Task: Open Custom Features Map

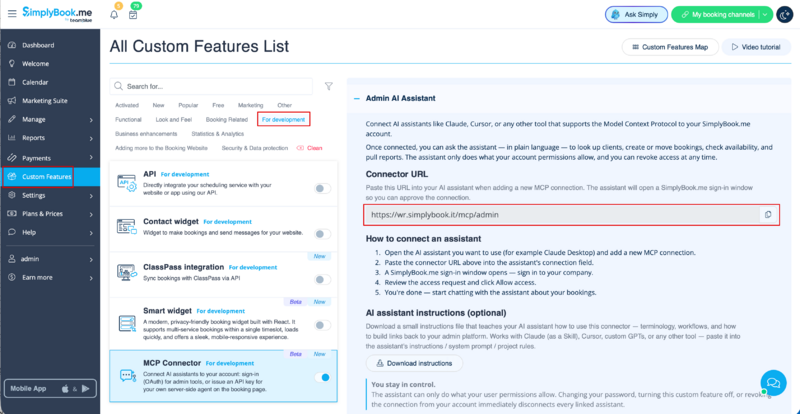Action: (x=670, y=47)
